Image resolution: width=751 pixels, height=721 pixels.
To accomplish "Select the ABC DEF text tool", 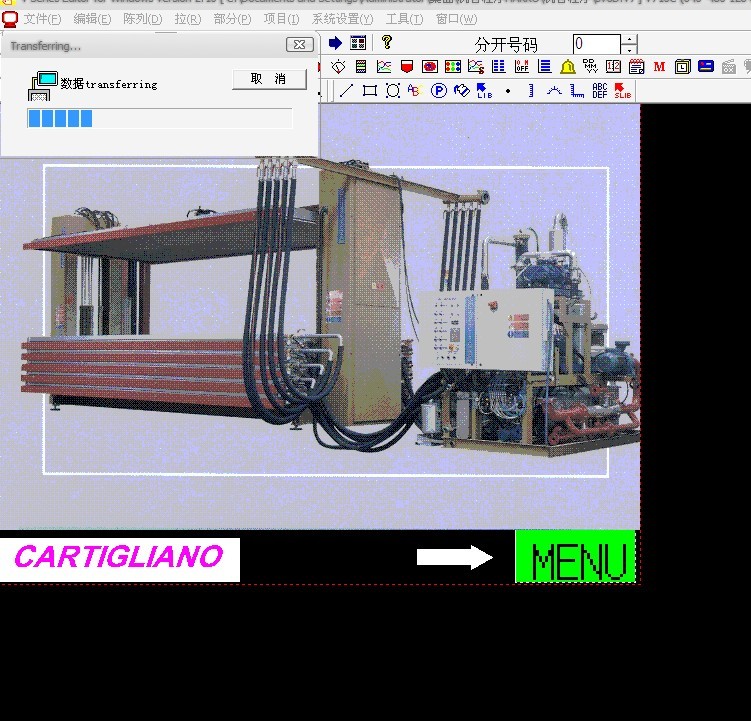I will (x=600, y=91).
